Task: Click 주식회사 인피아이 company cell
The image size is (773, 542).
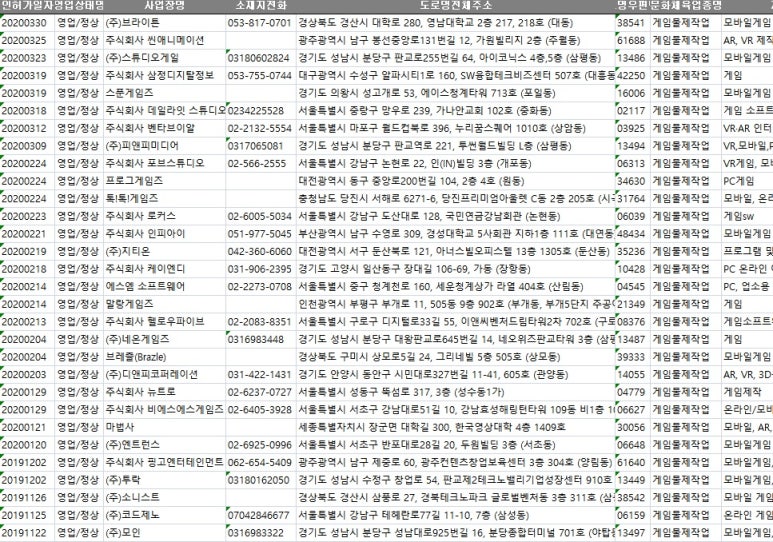Action: click(165, 234)
